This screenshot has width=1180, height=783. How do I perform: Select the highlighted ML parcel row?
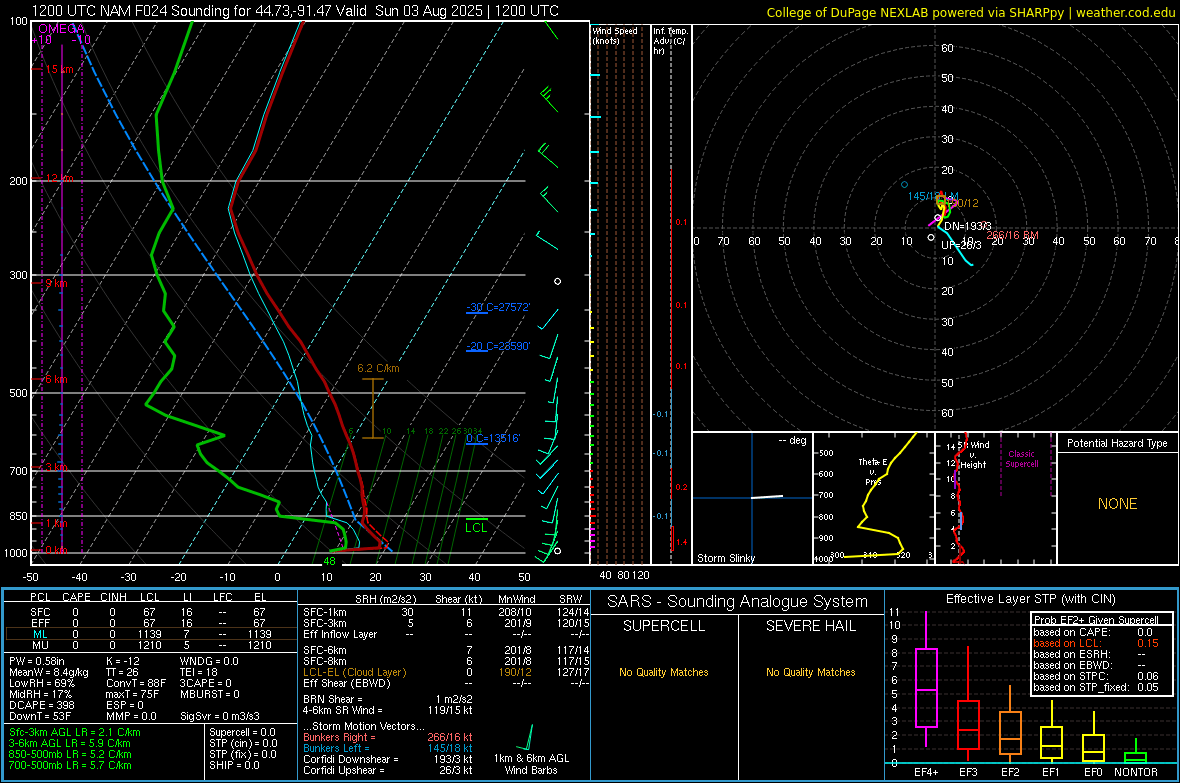pyautogui.click(x=151, y=634)
